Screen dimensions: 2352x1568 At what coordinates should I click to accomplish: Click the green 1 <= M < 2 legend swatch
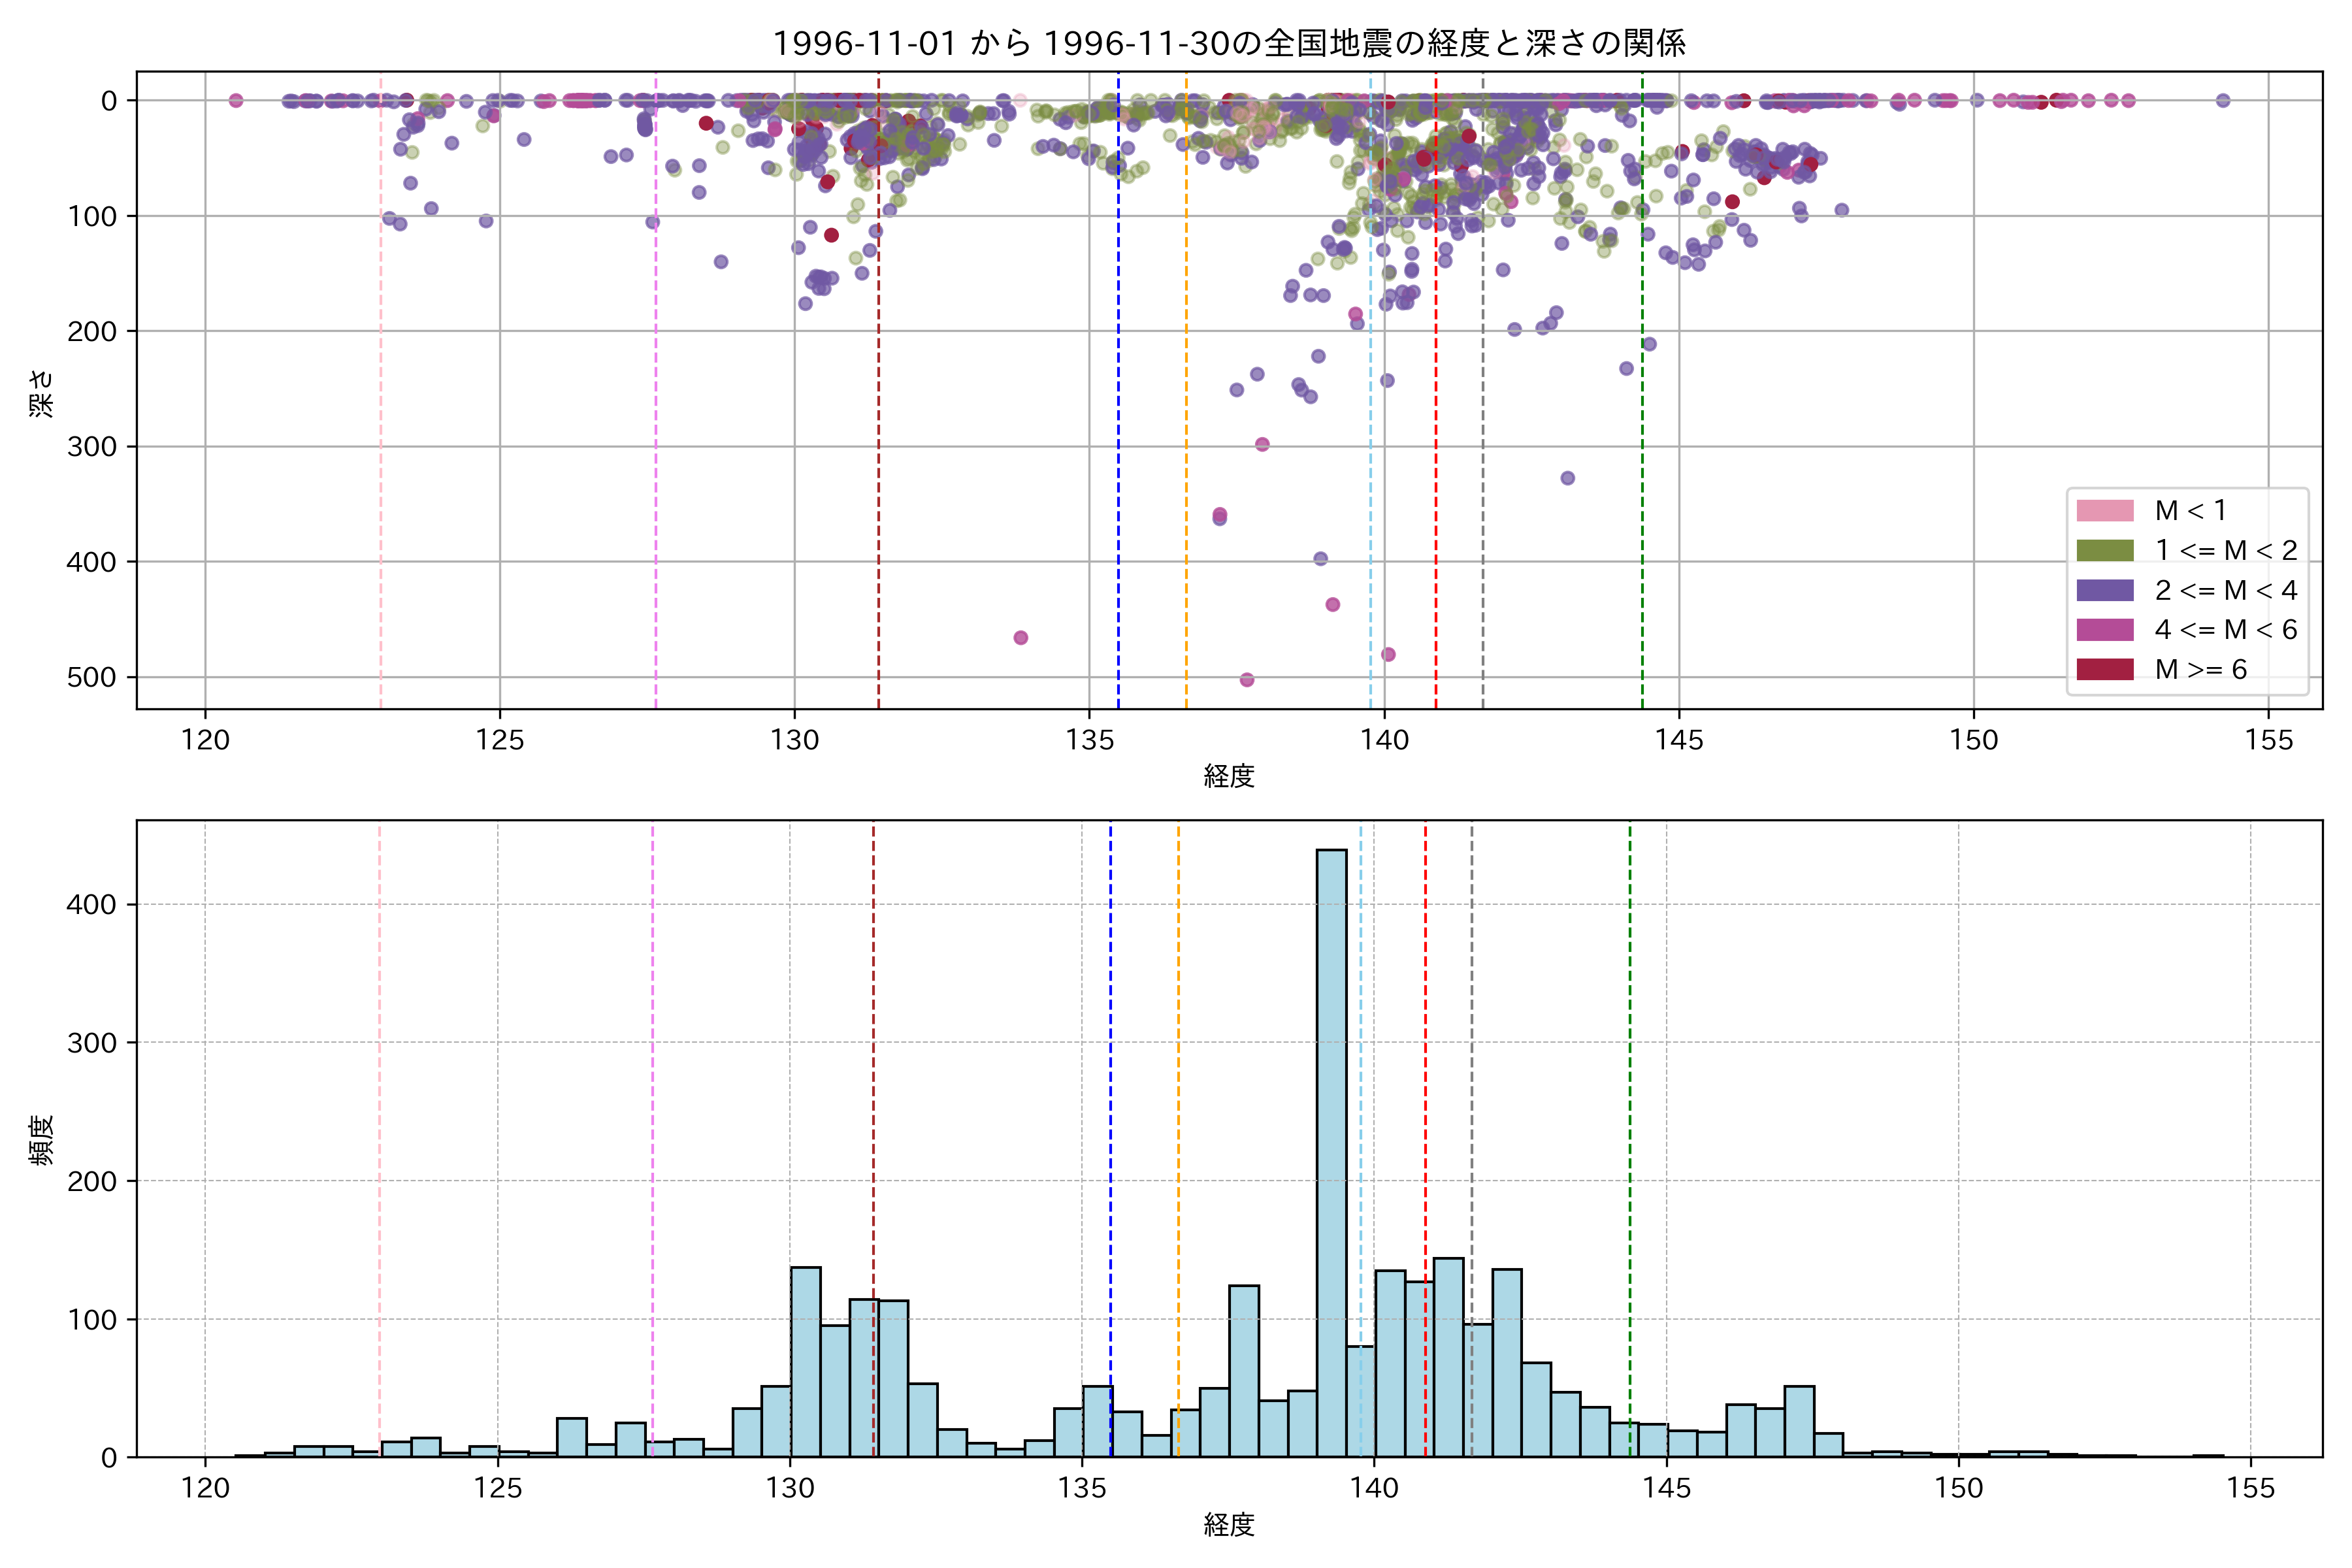pyautogui.click(x=2104, y=551)
